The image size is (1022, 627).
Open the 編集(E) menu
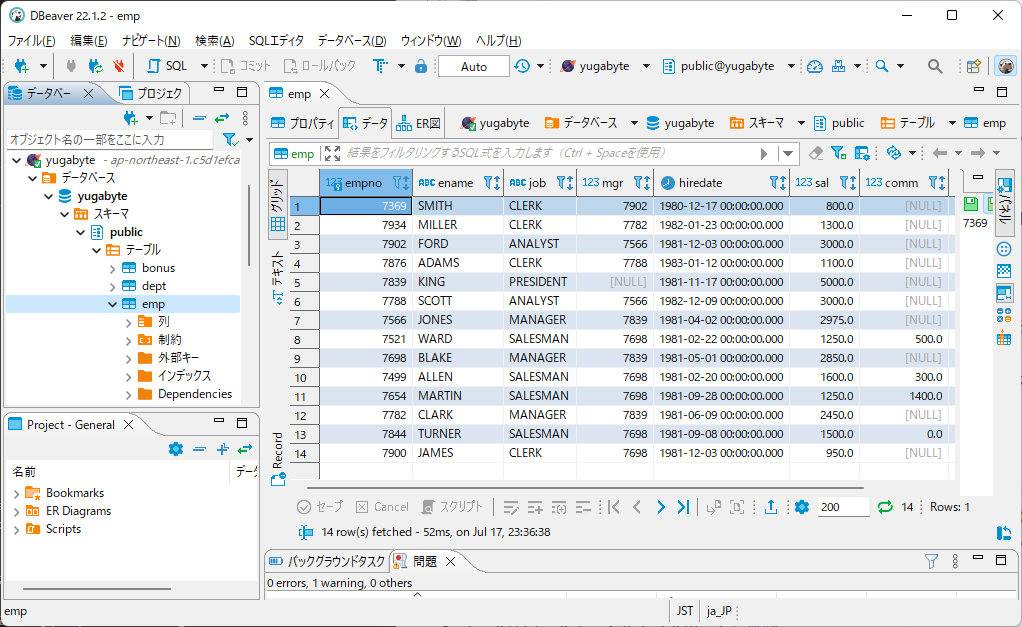point(89,40)
